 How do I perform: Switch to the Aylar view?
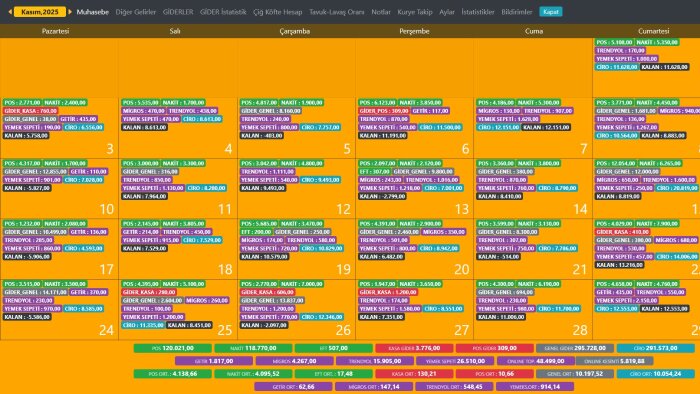[446, 12]
